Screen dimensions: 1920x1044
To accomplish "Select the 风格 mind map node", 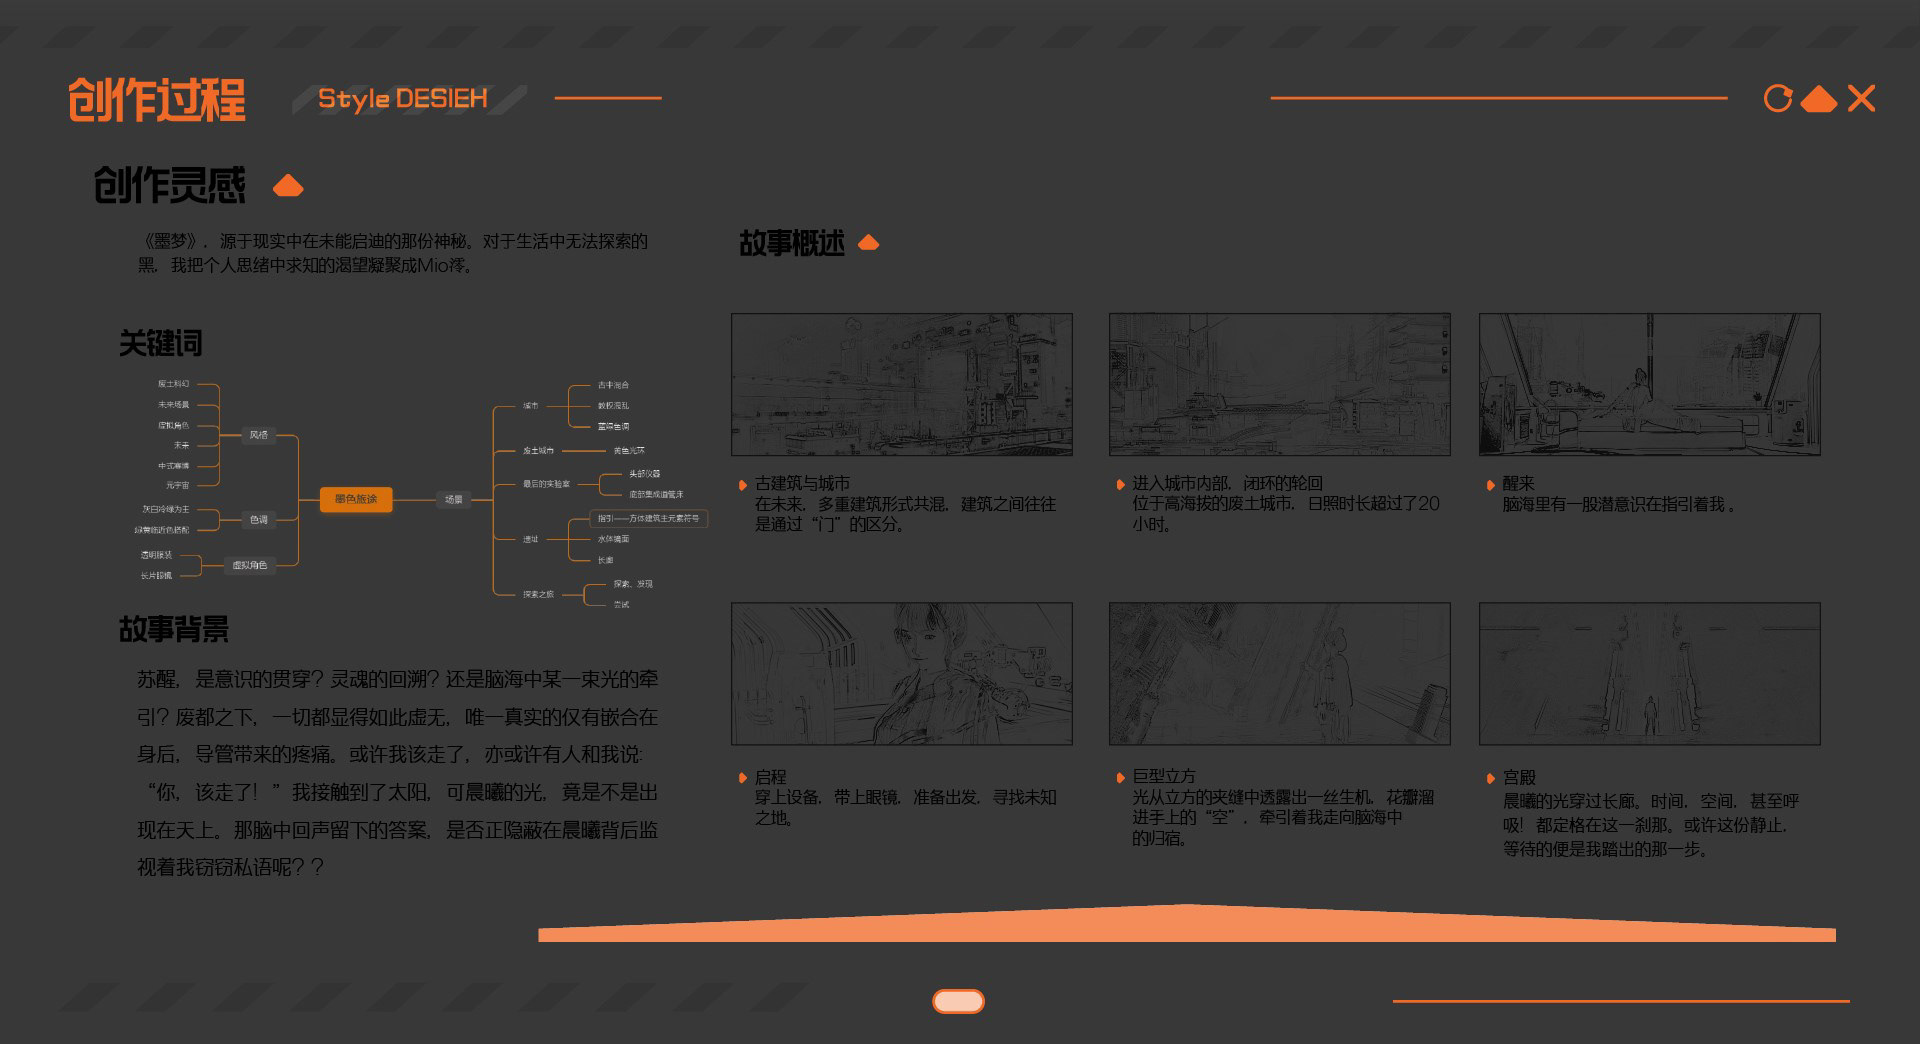I will [x=259, y=435].
